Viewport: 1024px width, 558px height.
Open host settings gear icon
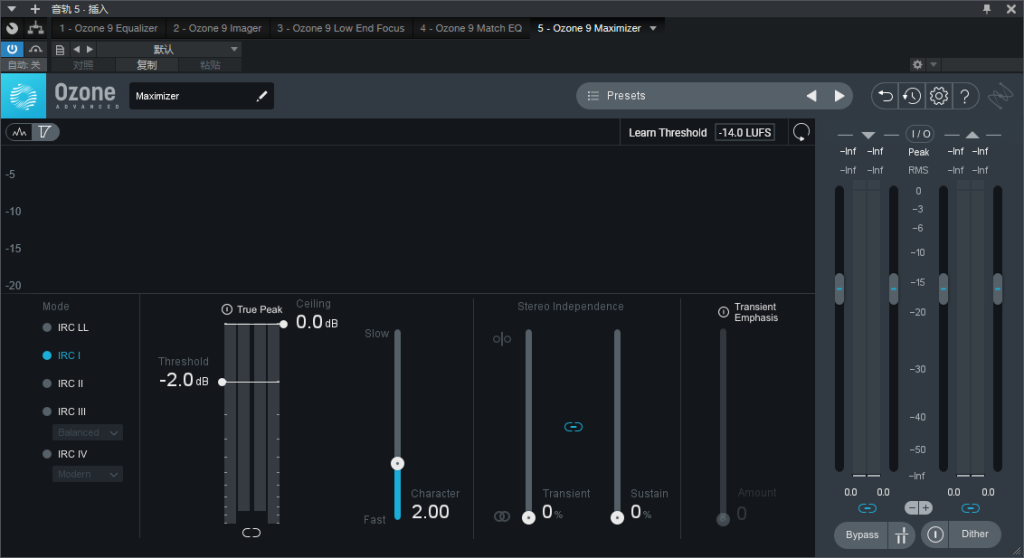coord(918,65)
